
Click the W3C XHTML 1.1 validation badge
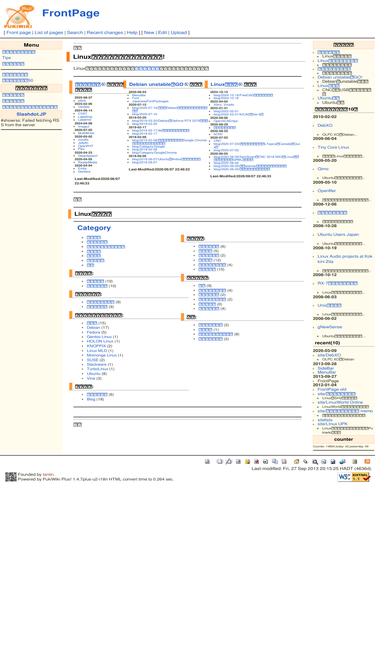pos(354,477)
